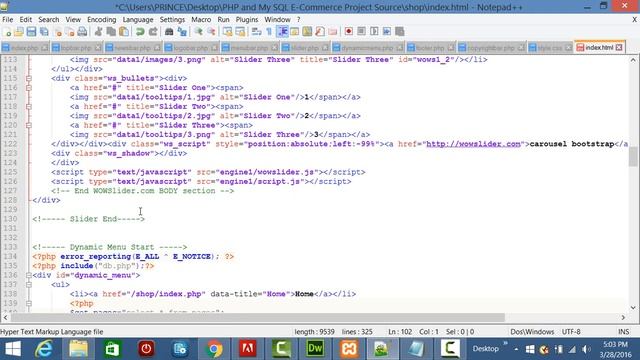
Task: Click the Save toolbar icon
Action: point(31,31)
